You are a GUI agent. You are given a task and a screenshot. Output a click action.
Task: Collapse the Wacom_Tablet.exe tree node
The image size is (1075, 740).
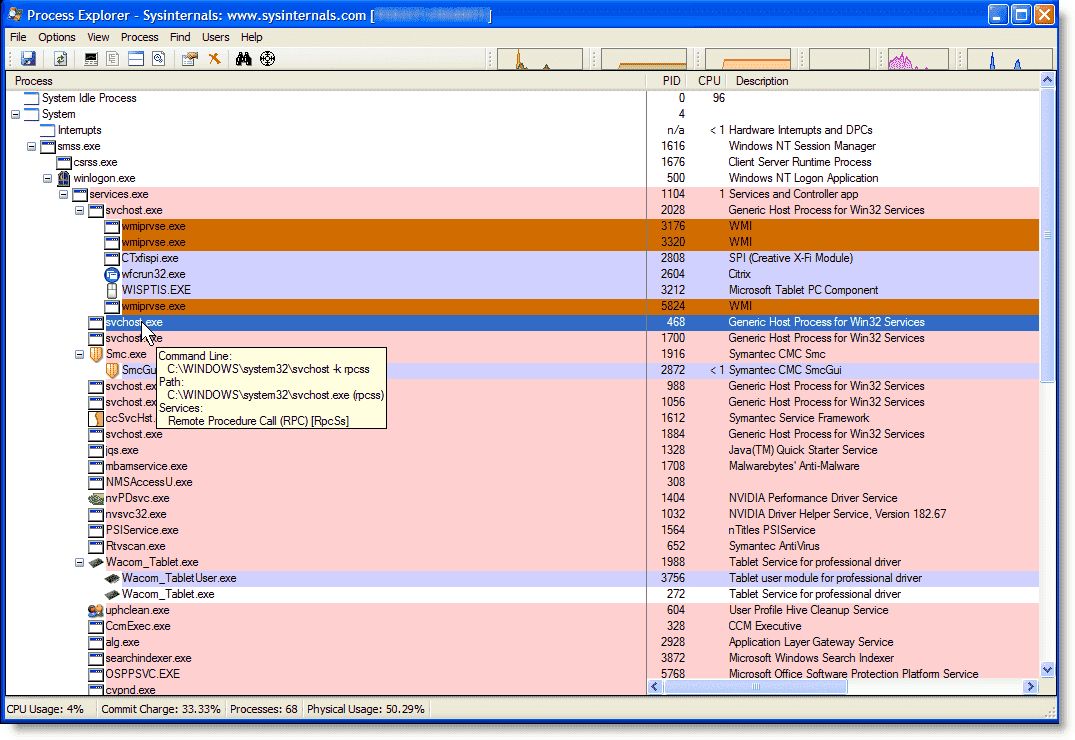coord(80,562)
